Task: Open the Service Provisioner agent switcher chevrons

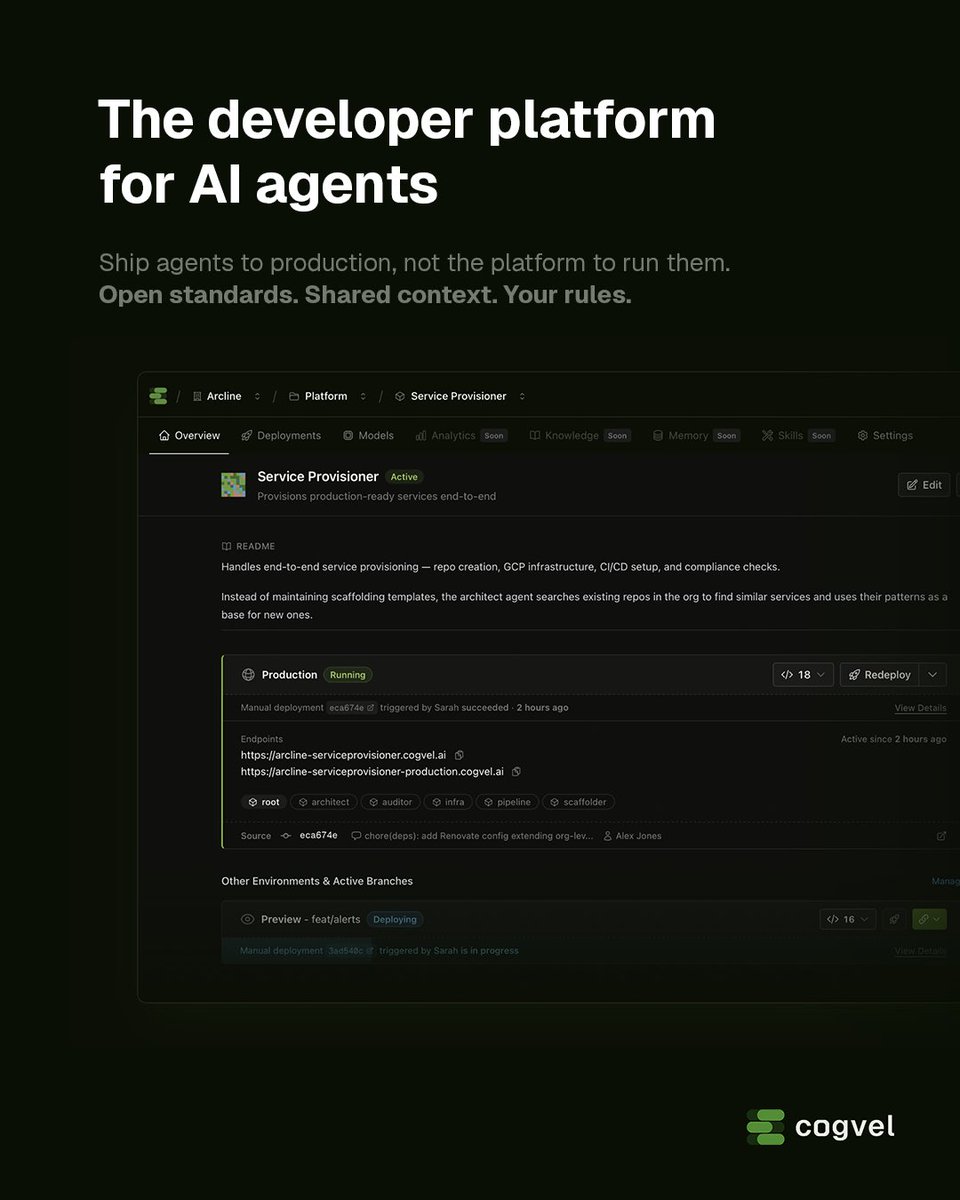Action: pyautogui.click(x=522, y=396)
